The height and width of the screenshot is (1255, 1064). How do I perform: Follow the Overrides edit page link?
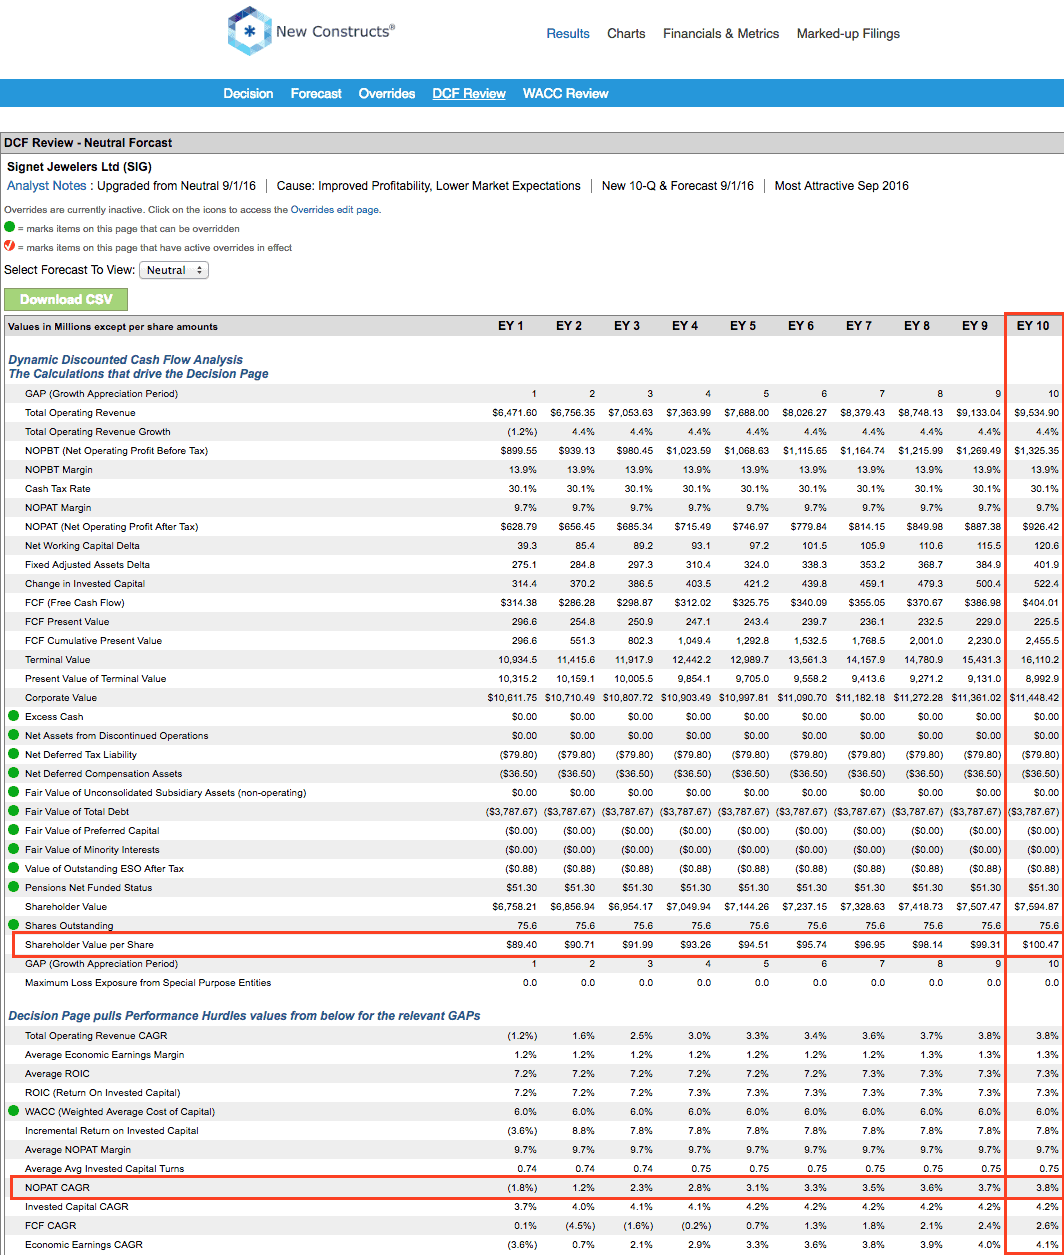335,210
